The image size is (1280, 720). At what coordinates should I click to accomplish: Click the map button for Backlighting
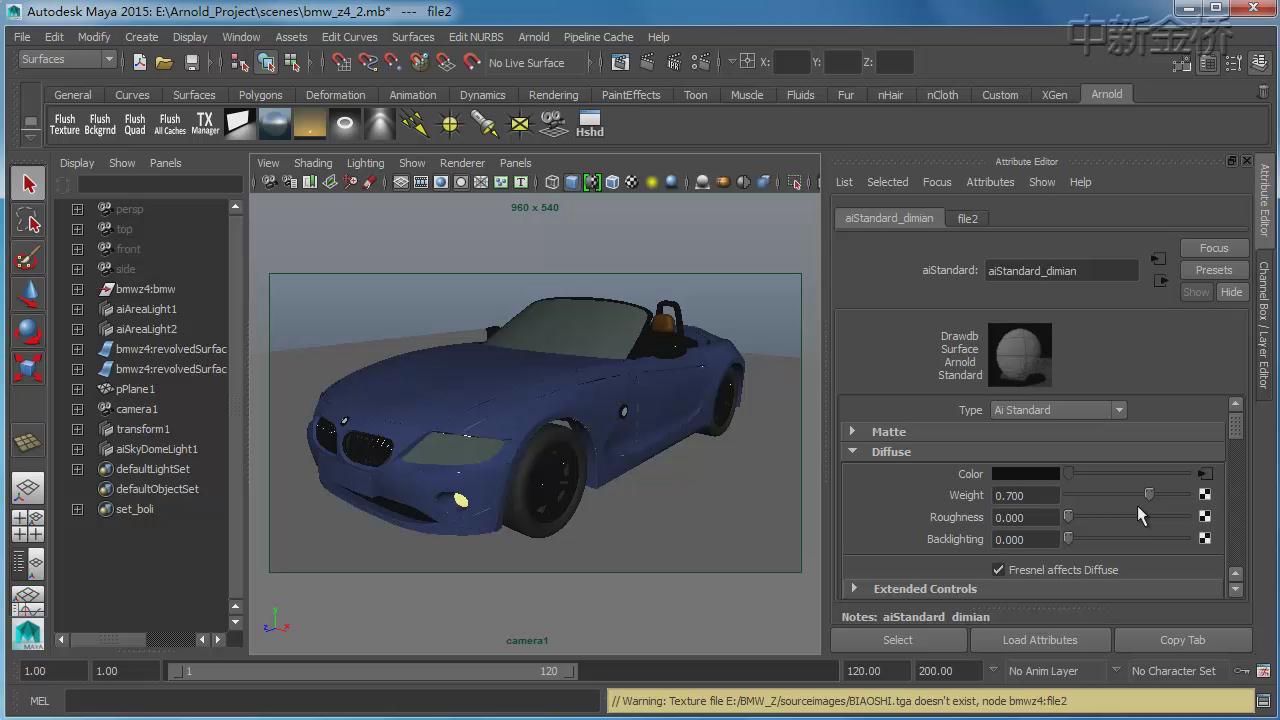click(1205, 539)
